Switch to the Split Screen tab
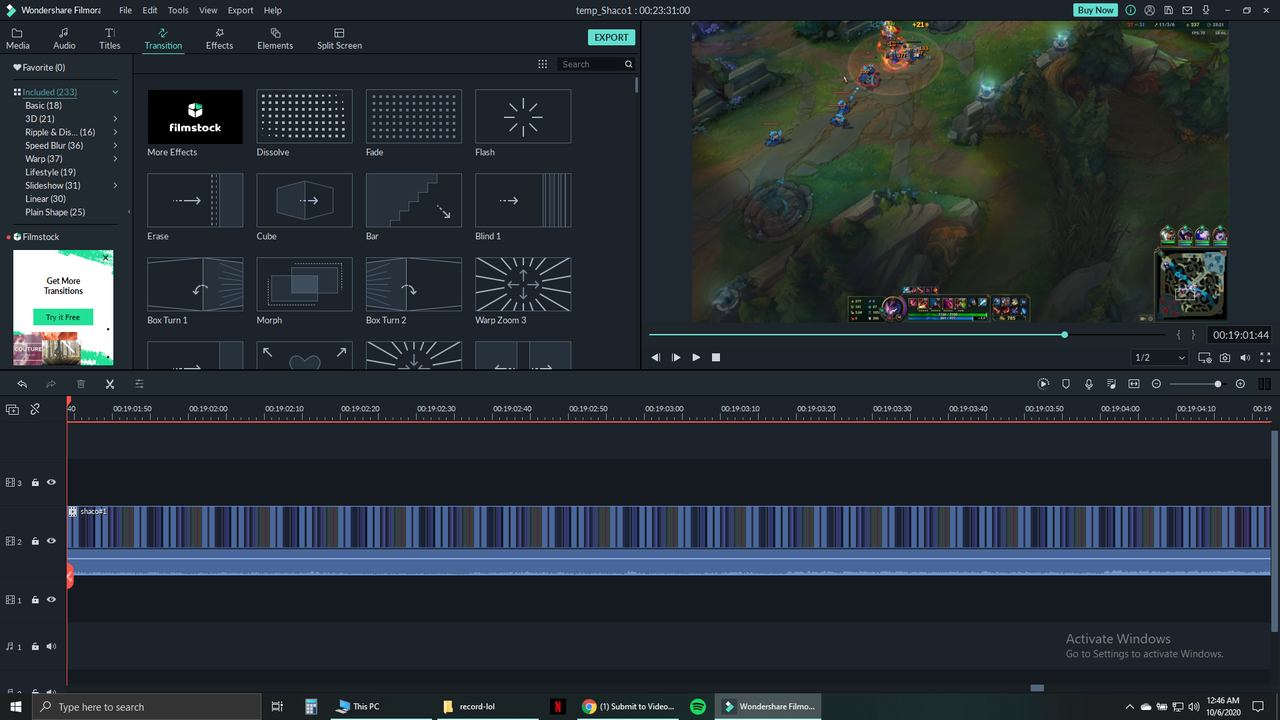 point(339,39)
